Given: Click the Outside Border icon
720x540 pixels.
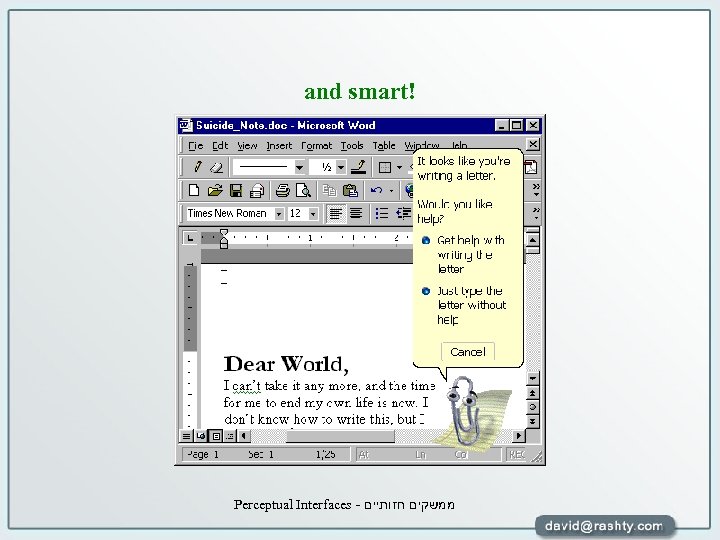Looking at the screenshot, I should (385, 168).
